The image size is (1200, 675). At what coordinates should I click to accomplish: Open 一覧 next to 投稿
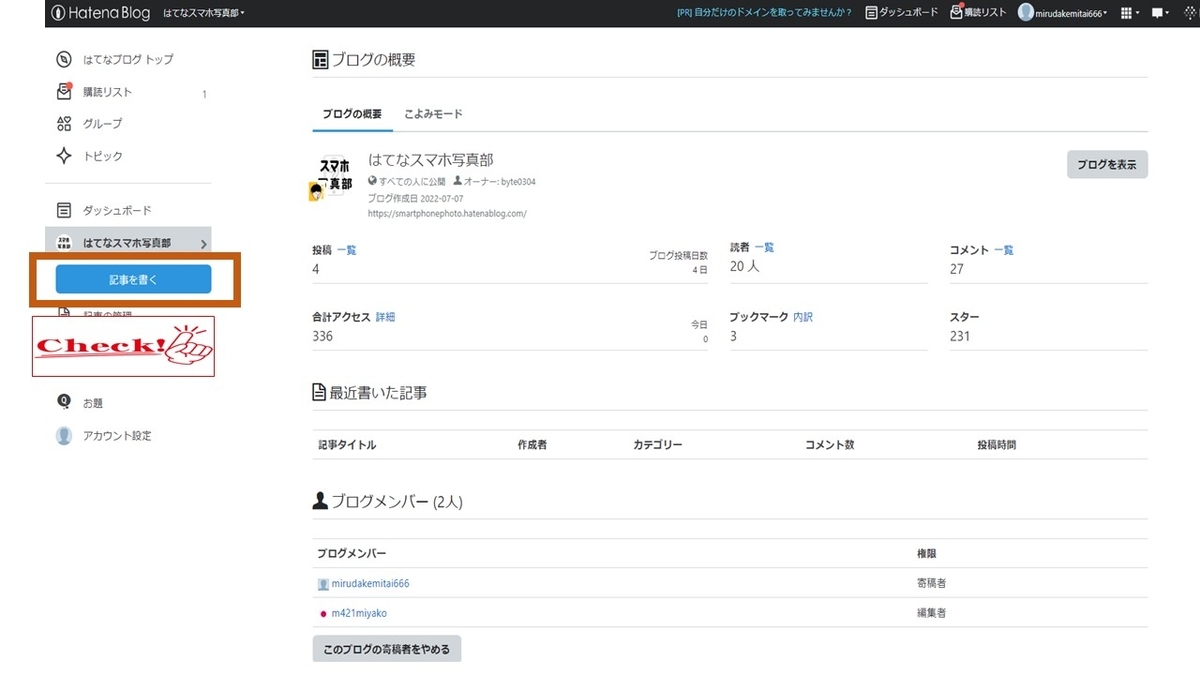click(x=347, y=250)
